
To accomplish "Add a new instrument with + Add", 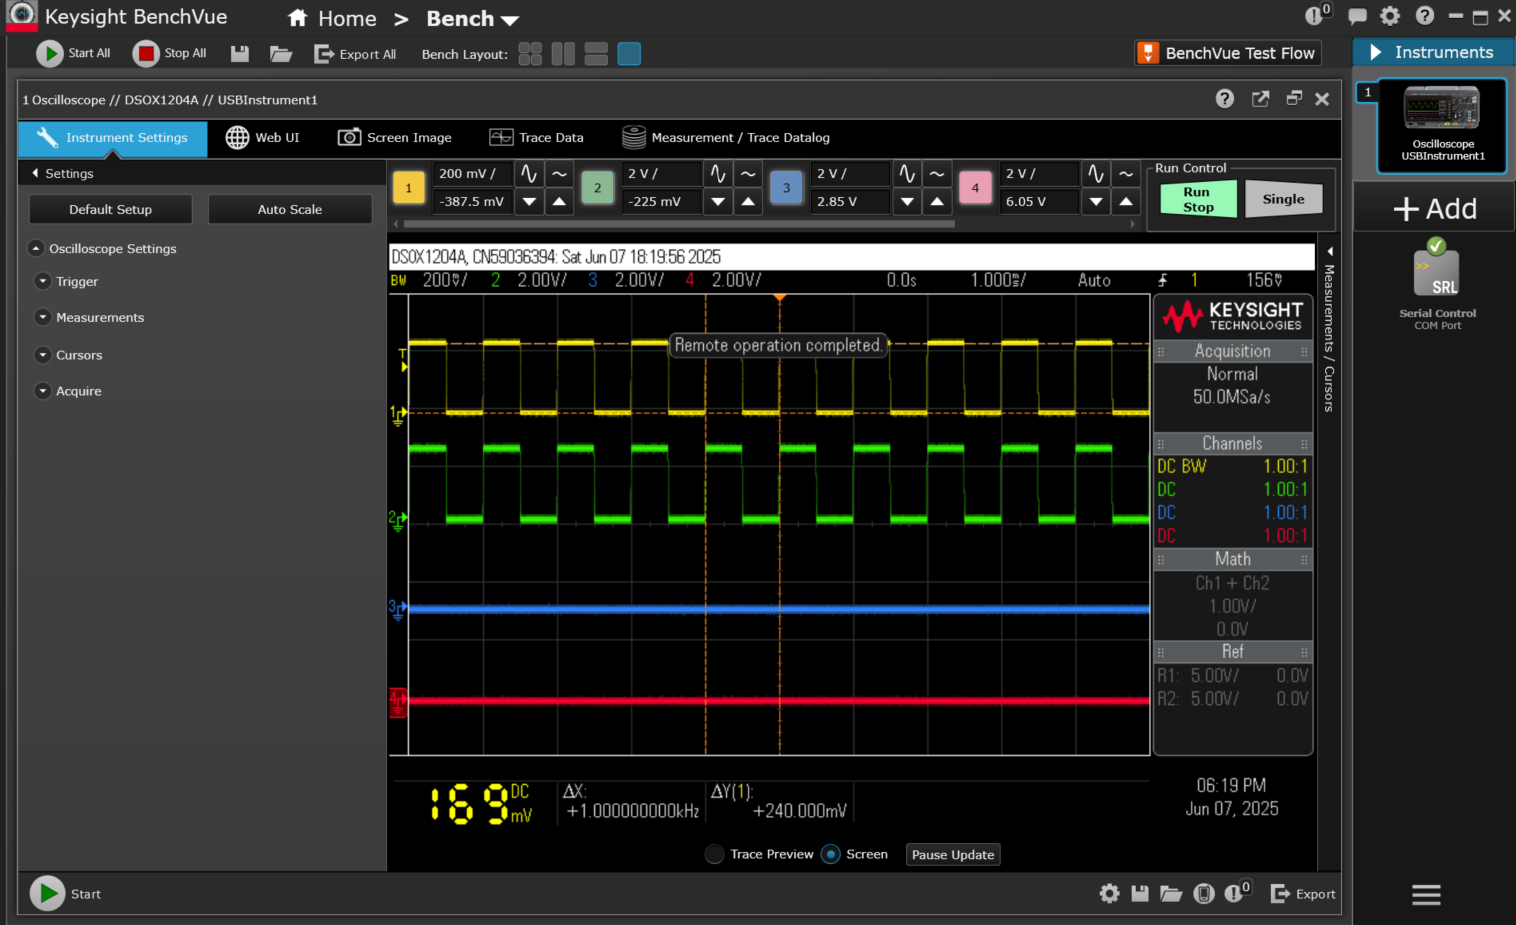I will (1435, 208).
